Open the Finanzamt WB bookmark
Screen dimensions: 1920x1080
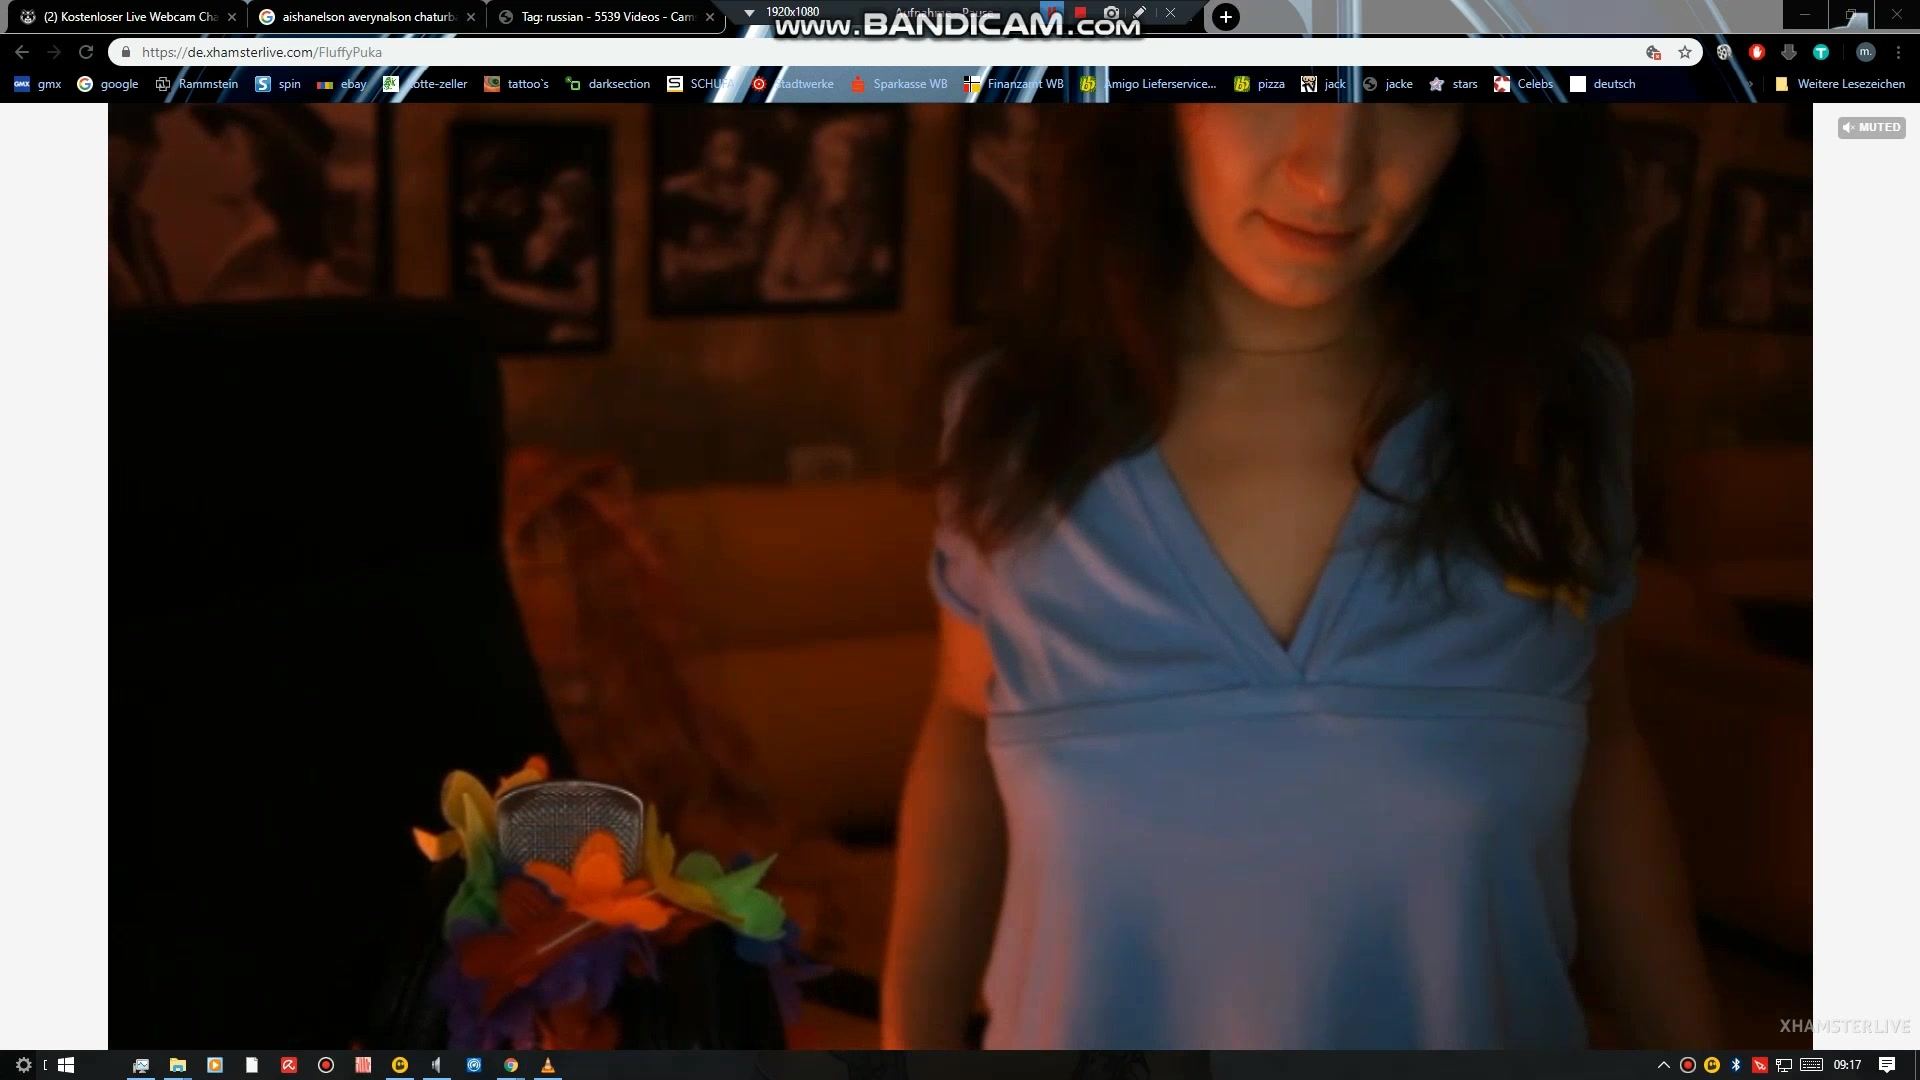1014,84
